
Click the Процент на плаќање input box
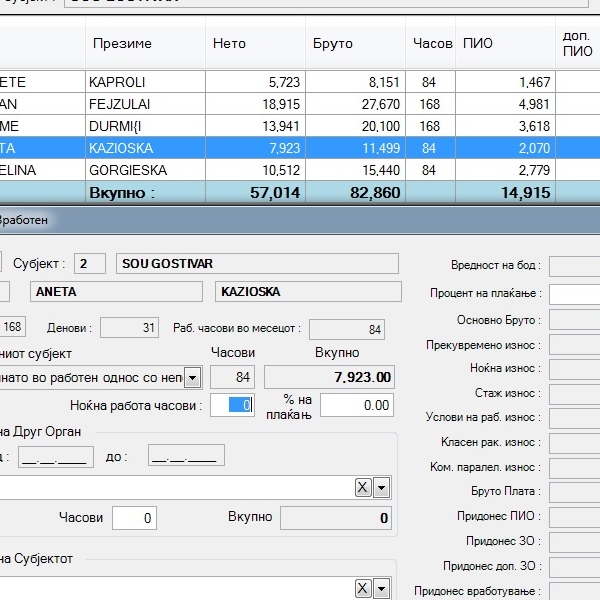(x=574, y=293)
